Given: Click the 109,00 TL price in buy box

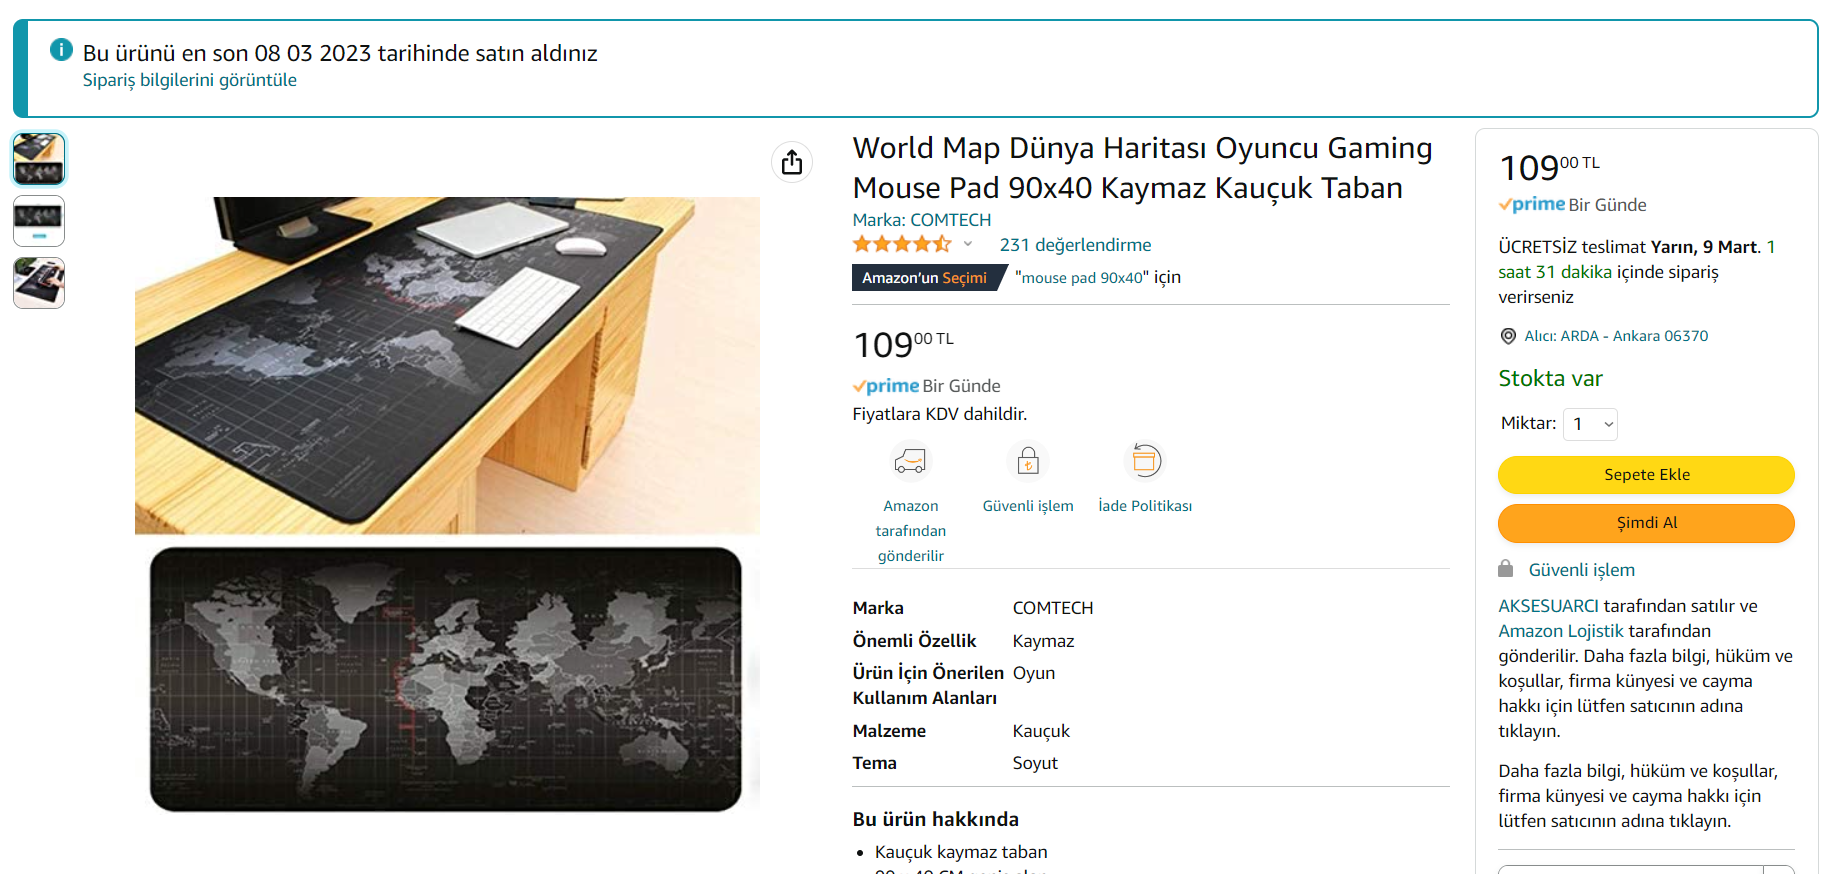Looking at the screenshot, I should pyautogui.click(x=1549, y=167).
